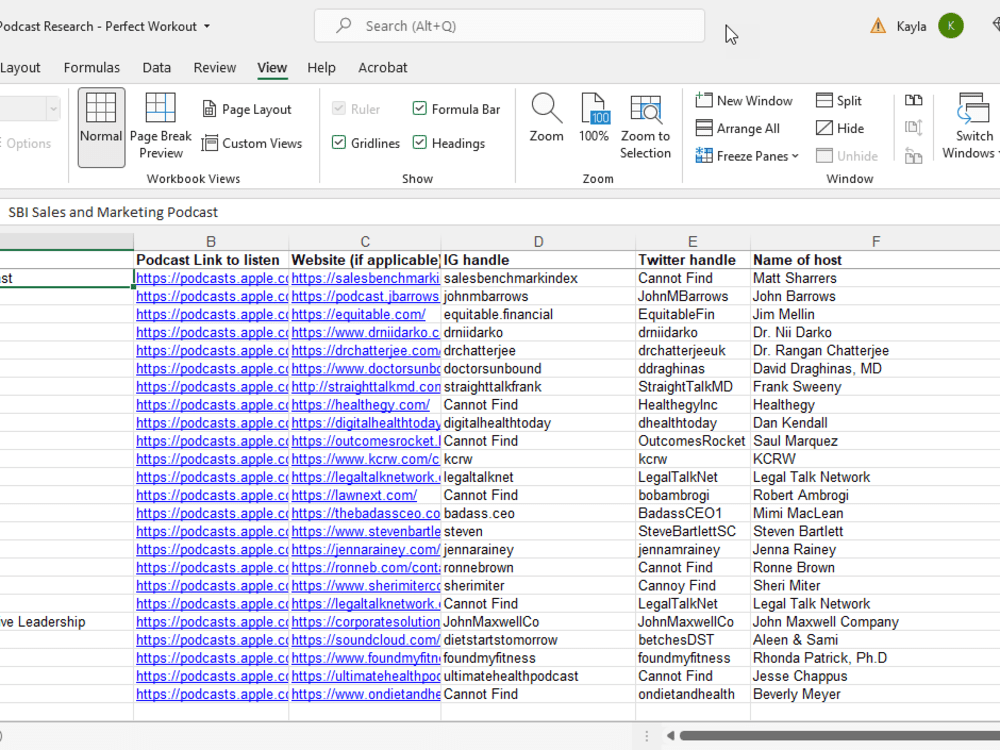
Task: Select cell 'Beverly Meyer'
Action: [876, 695]
